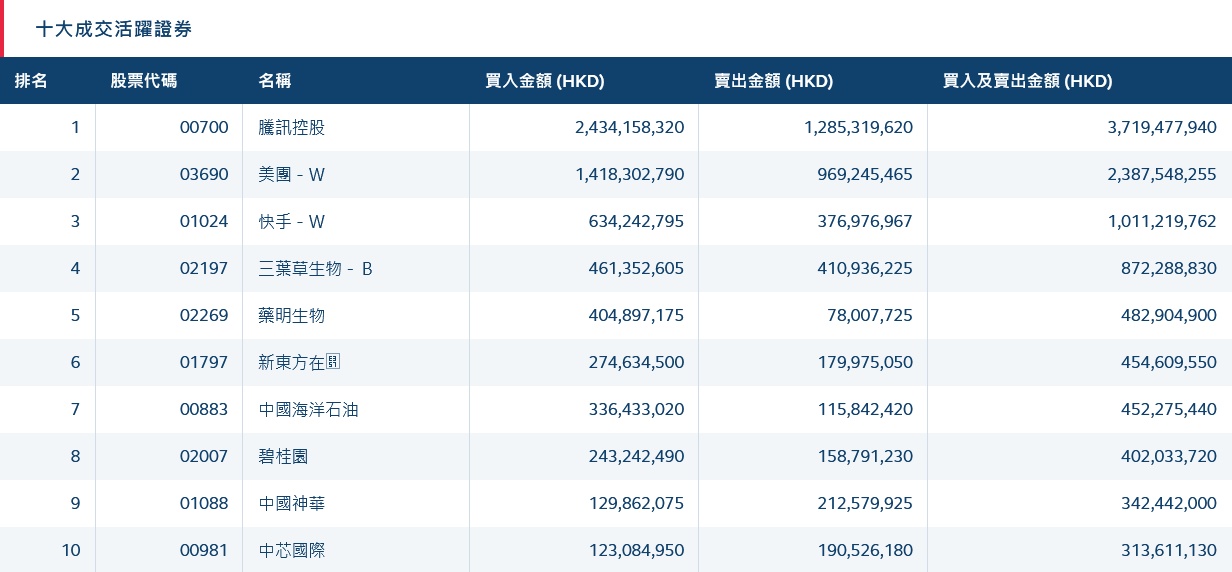Click the stock code 01024

coord(204,221)
